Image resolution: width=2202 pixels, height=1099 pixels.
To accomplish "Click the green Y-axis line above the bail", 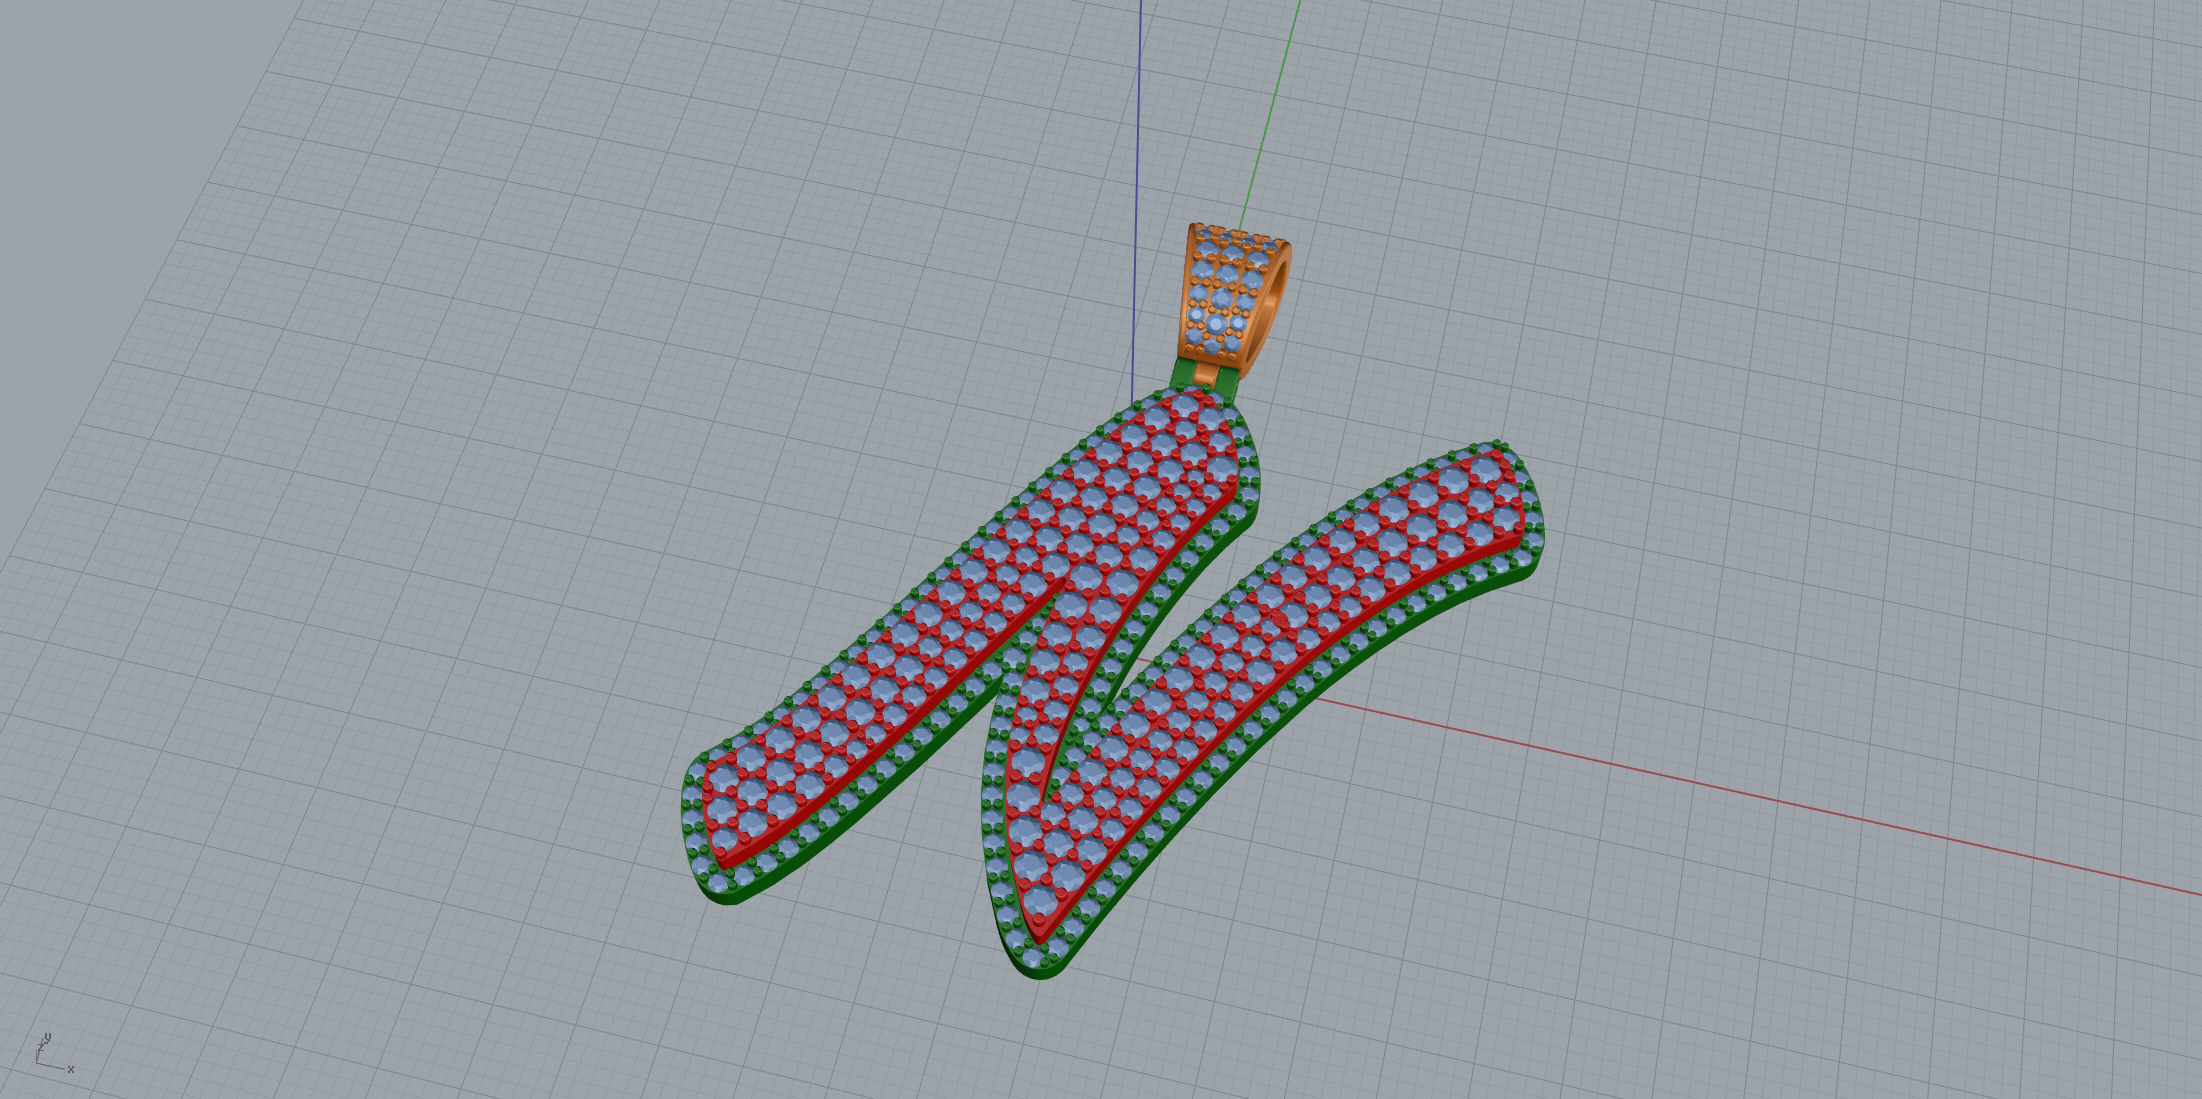I will point(1270,115).
